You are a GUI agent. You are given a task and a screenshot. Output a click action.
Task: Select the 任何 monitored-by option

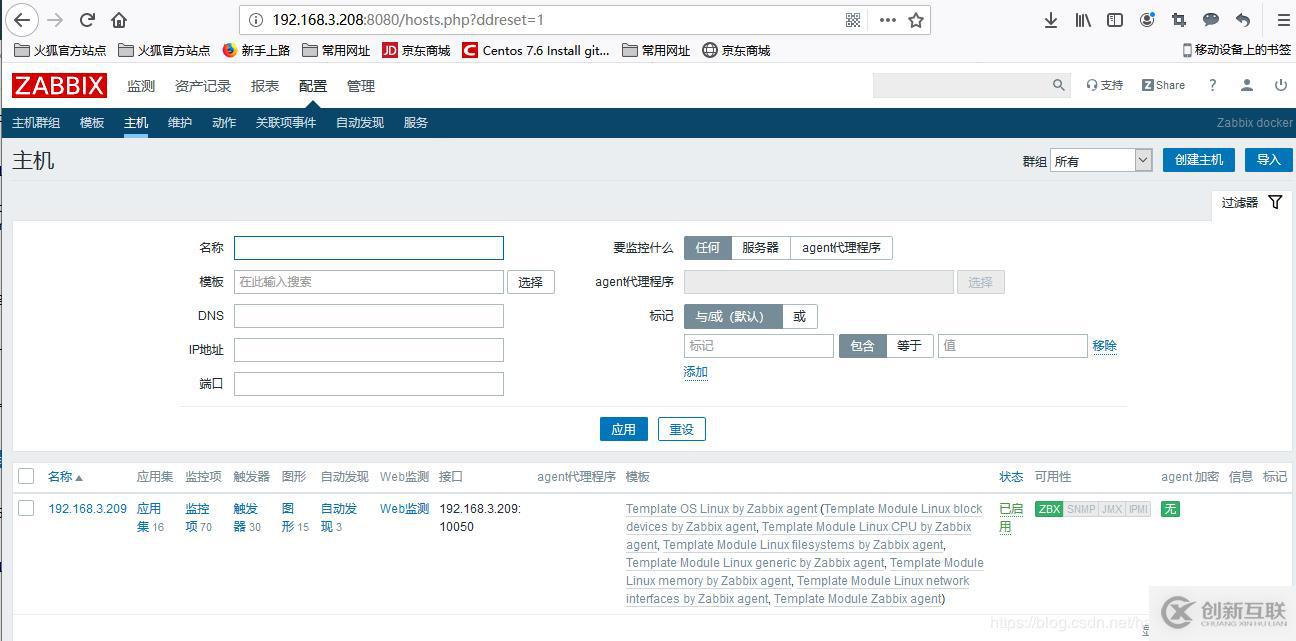click(708, 248)
